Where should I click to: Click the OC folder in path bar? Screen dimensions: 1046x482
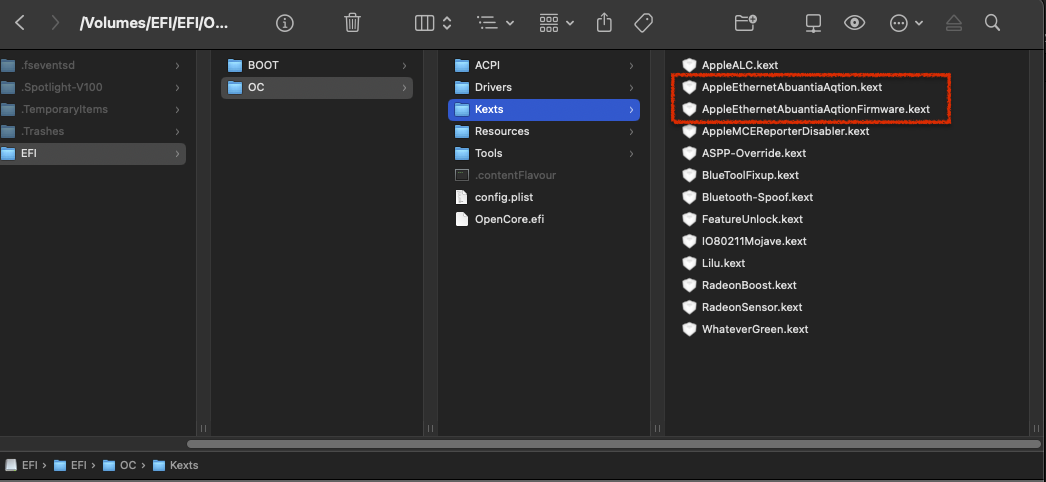(x=120, y=465)
